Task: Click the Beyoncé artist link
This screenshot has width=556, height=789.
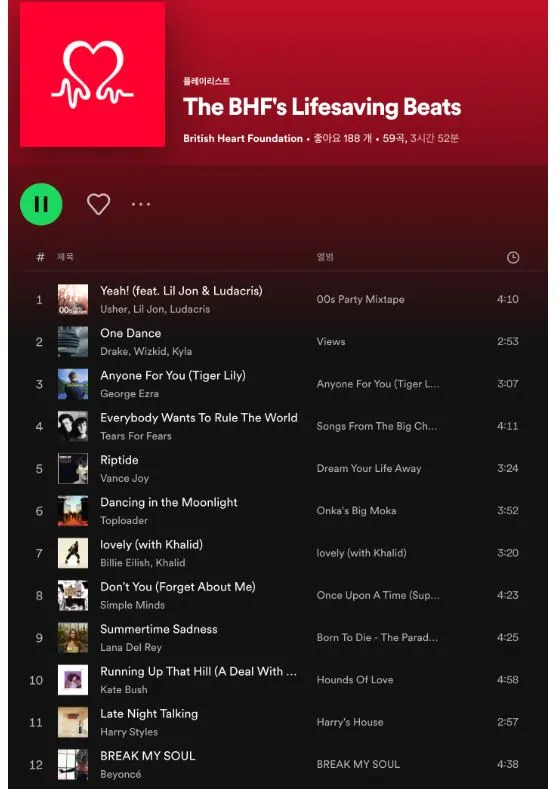Action: (121, 774)
